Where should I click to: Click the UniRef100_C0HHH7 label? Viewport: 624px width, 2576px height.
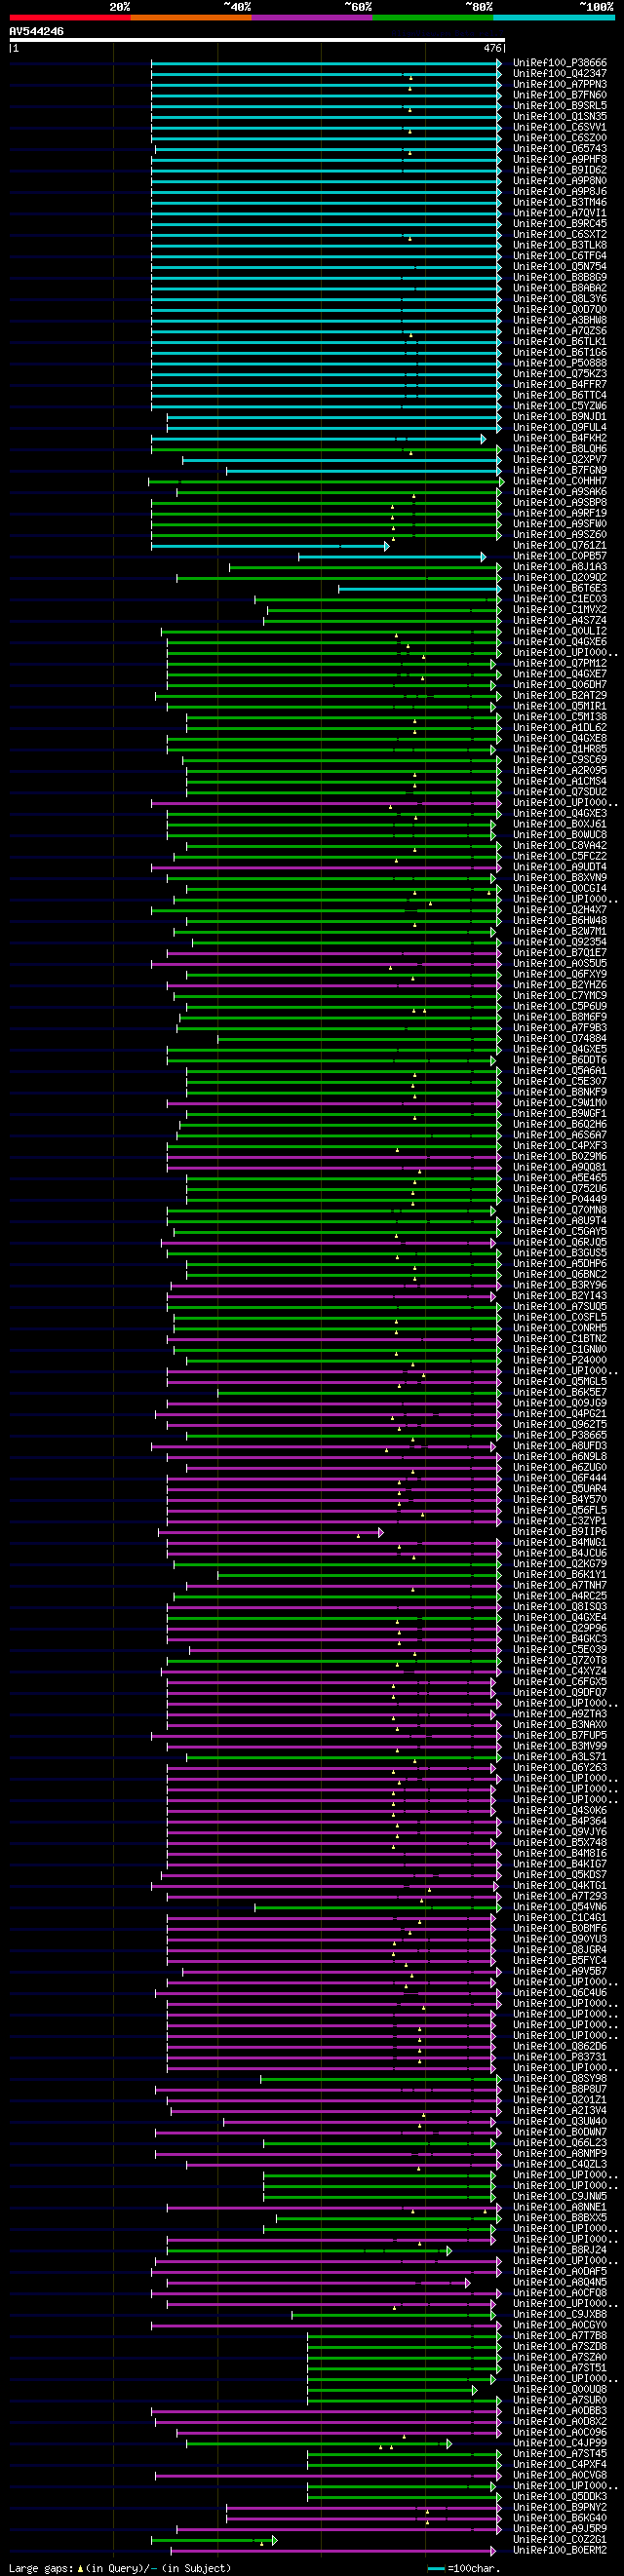[560, 481]
